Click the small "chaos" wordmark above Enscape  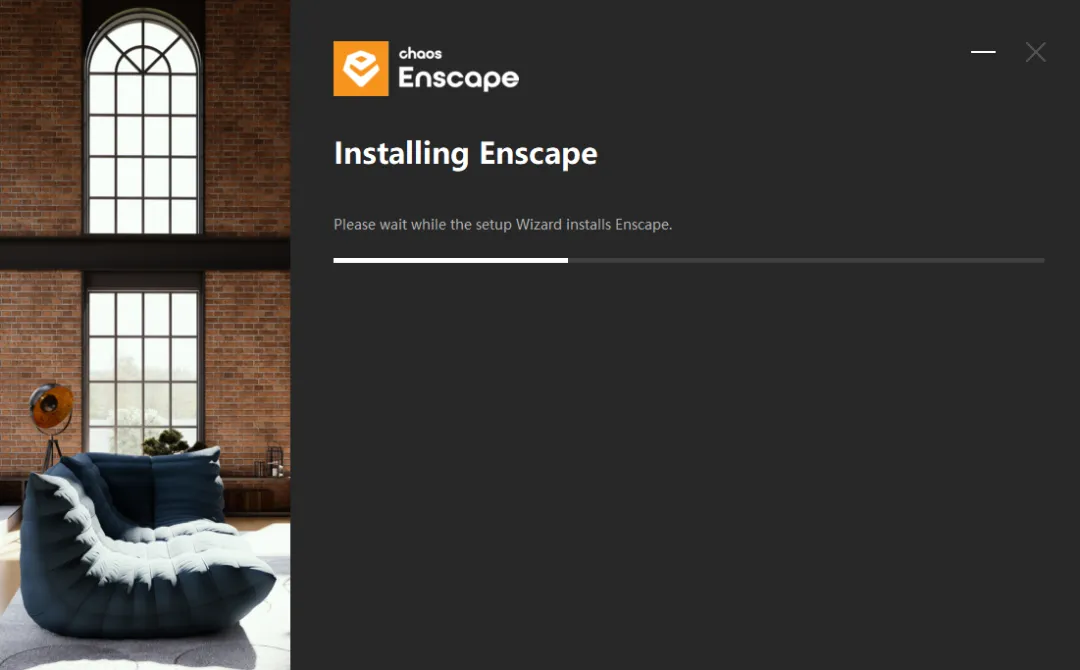tap(420, 53)
